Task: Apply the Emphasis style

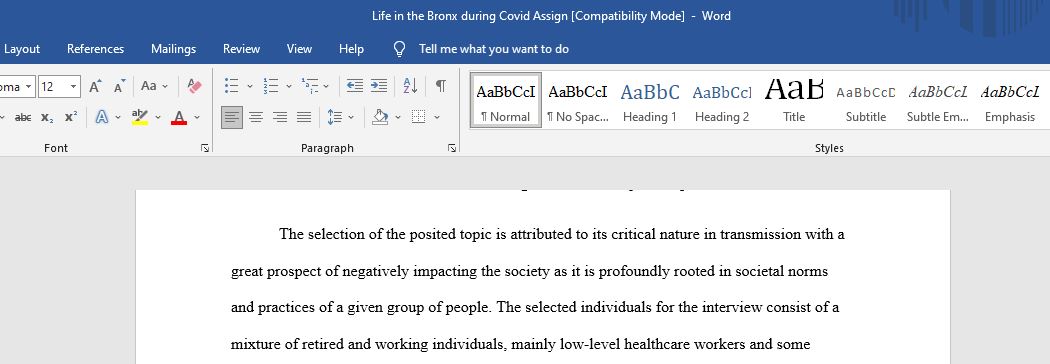Action: [x=1010, y=100]
